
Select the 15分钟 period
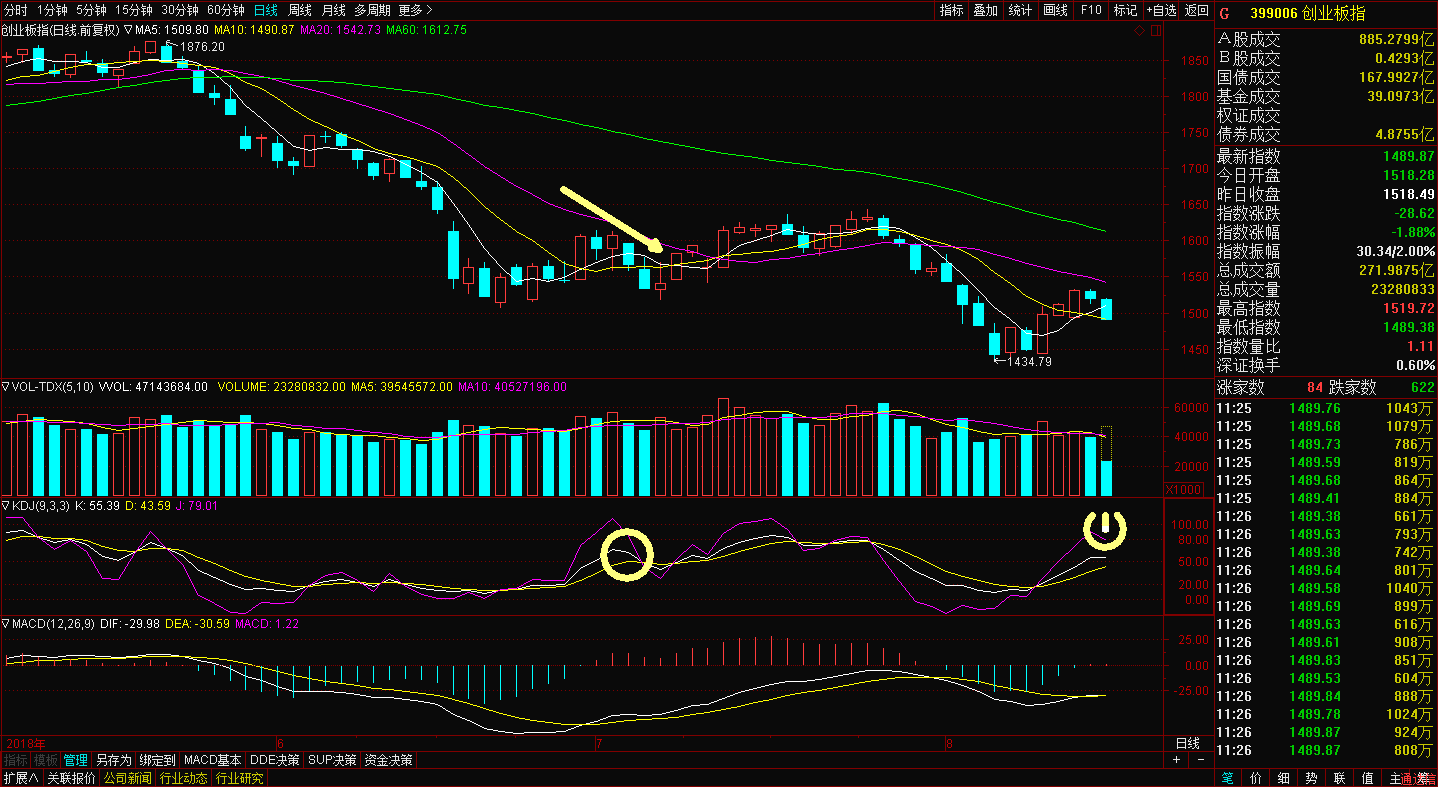pyautogui.click(x=133, y=10)
